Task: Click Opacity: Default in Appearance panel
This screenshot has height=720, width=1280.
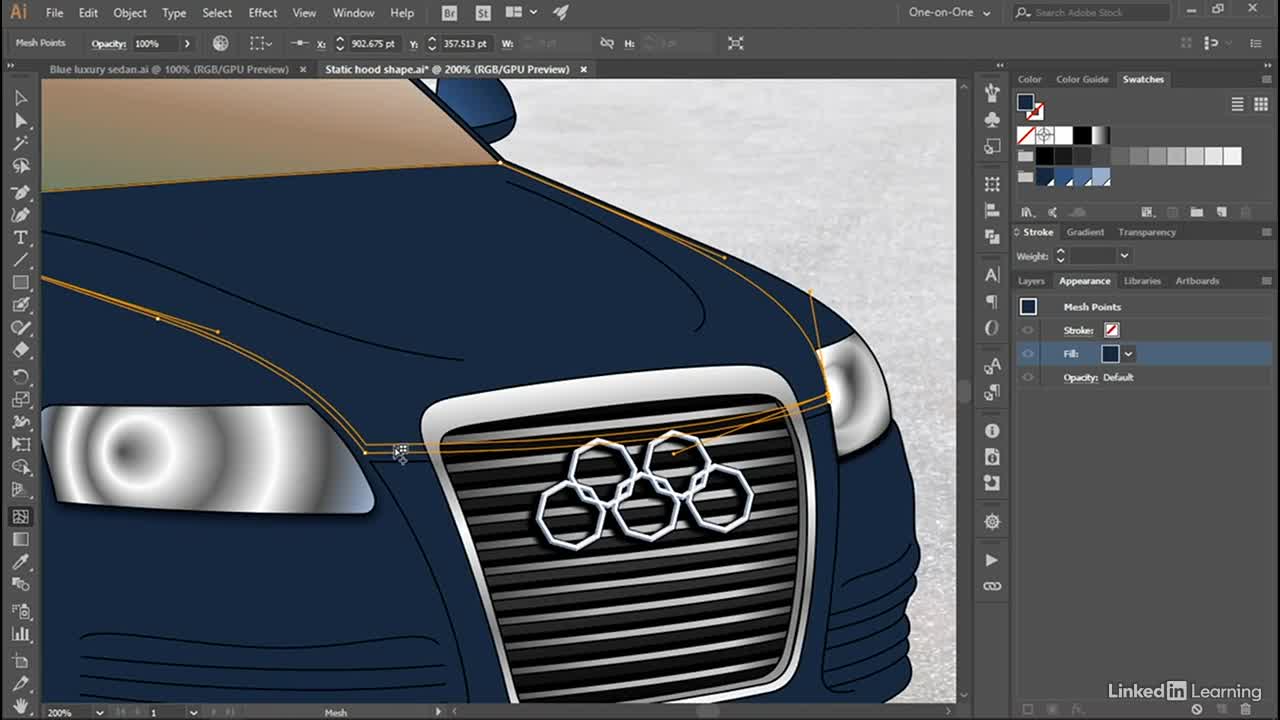Action: [x=1098, y=378]
